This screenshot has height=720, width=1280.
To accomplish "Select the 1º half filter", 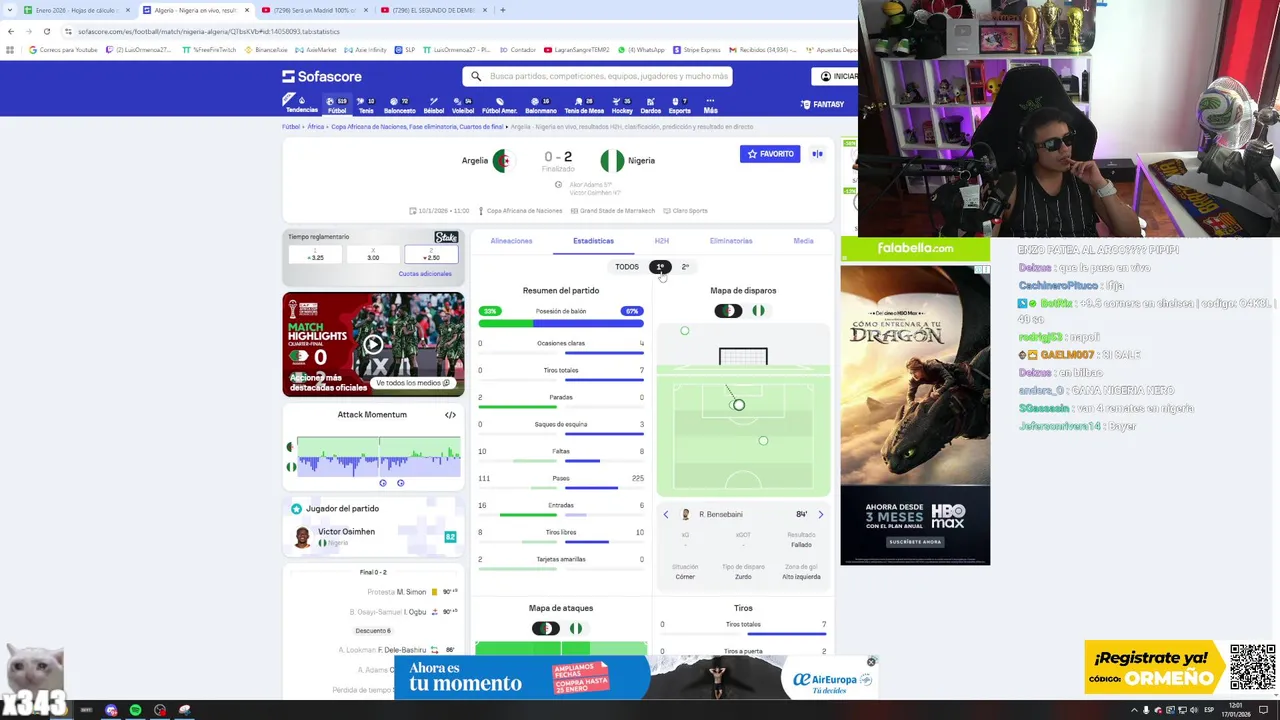I will pyautogui.click(x=660, y=267).
